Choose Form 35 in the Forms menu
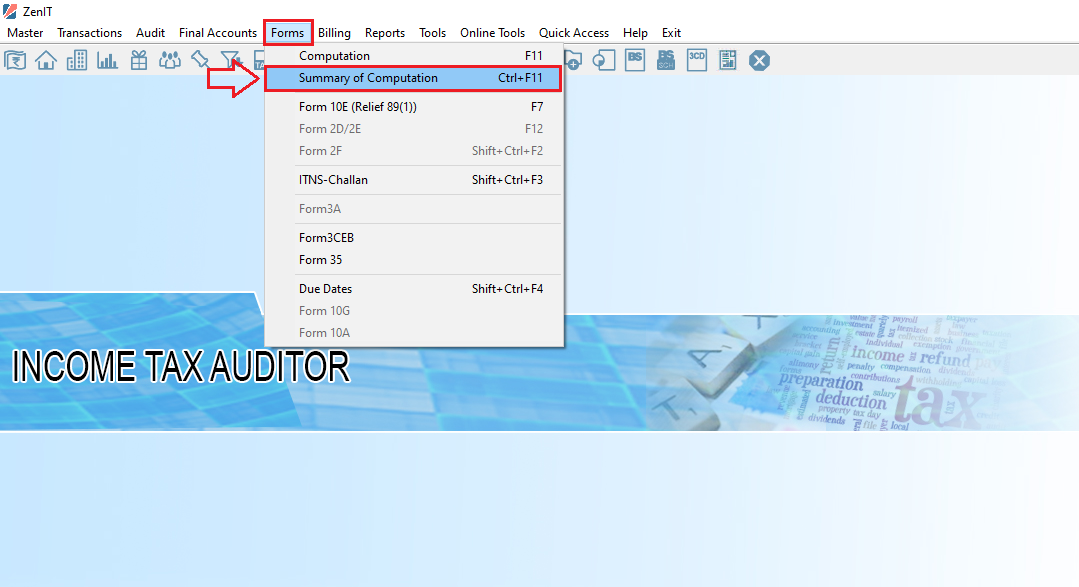 click(414, 259)
